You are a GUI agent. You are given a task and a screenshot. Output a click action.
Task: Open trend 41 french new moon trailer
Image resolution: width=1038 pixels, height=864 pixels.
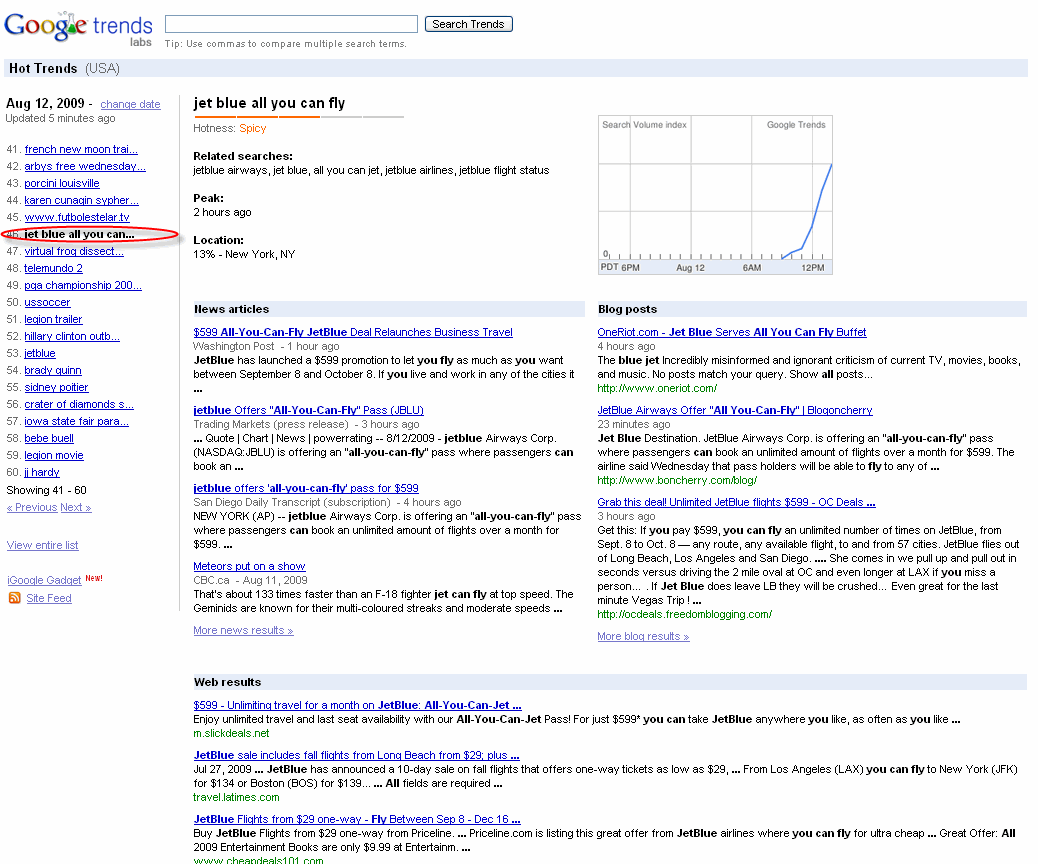(81, 149)
